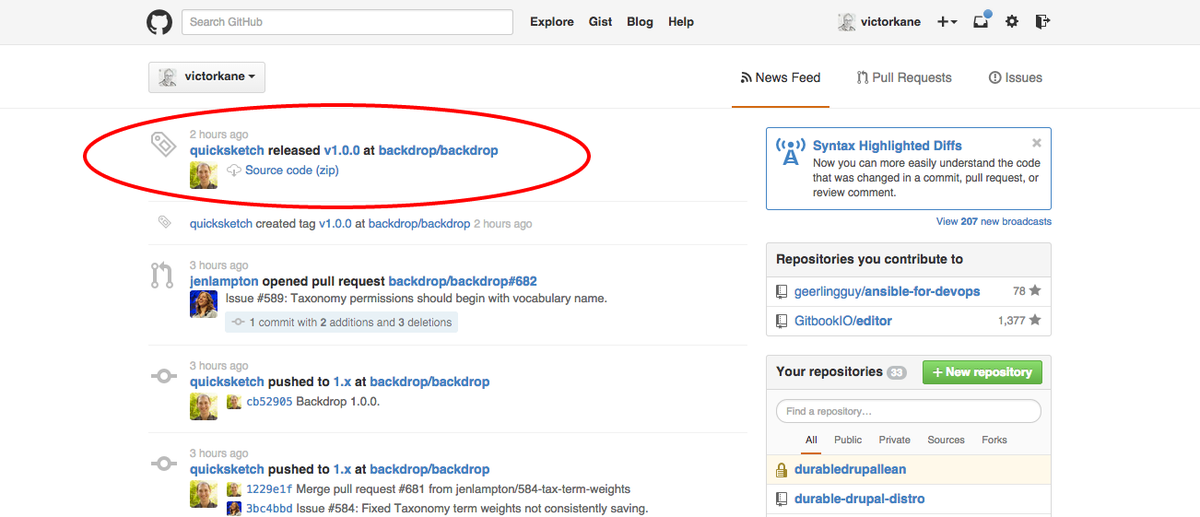Switch to the Issues tab

[x=1015, y=78]
